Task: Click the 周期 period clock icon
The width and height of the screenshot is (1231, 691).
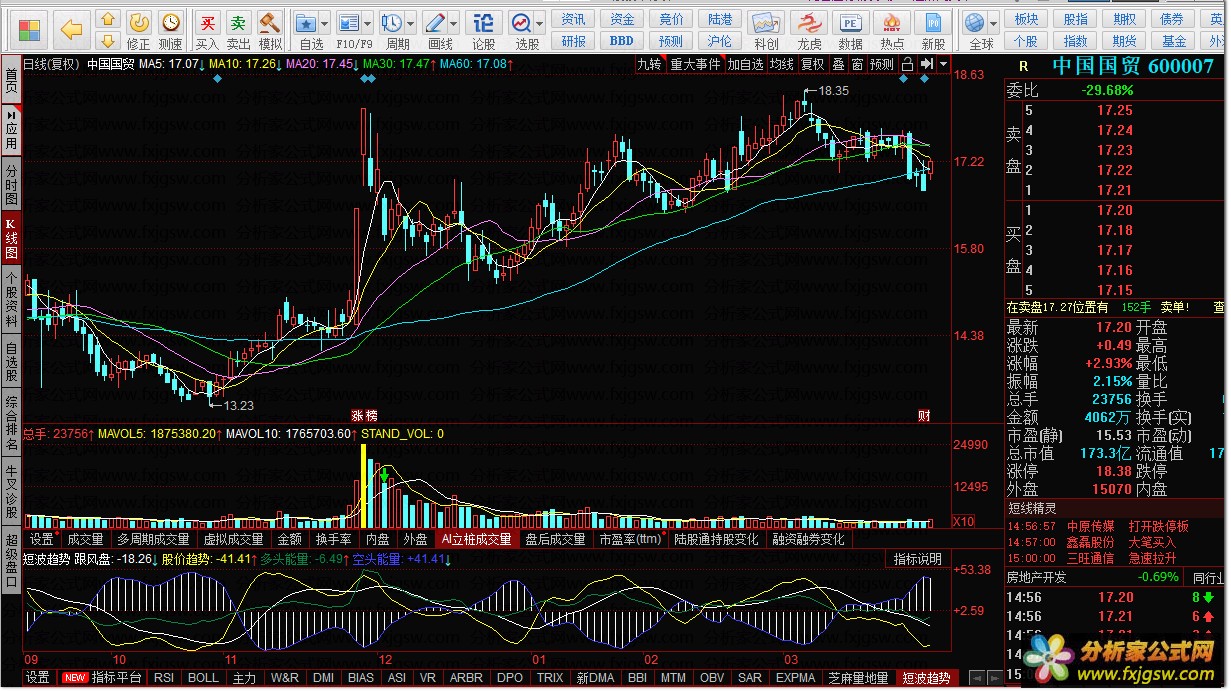Action: coord(392,22)
